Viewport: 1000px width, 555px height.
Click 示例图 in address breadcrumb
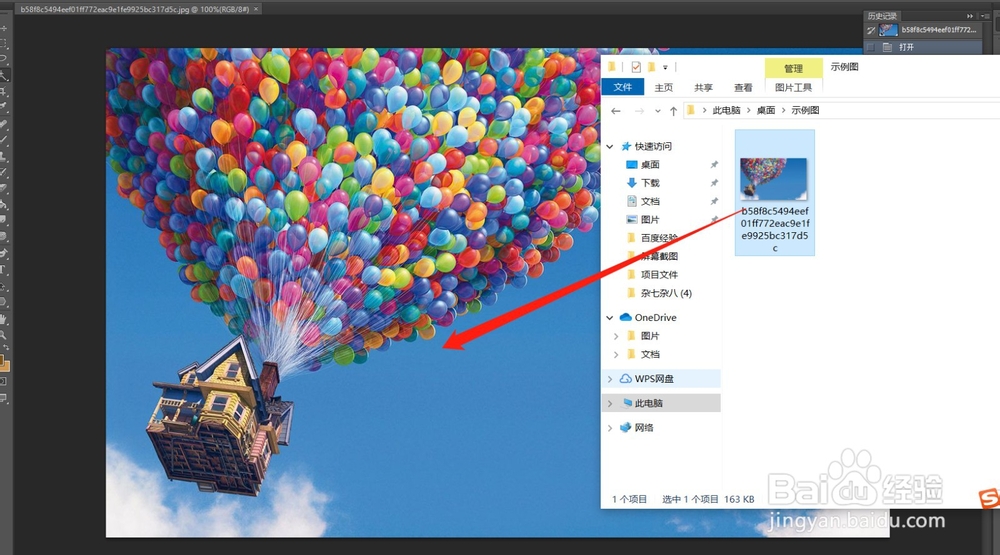[805, 110]
